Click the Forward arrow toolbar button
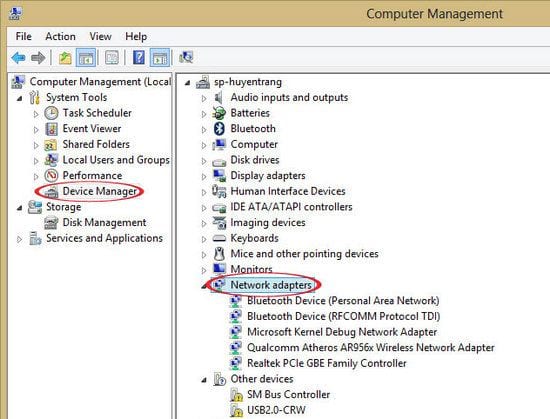550x419 pixels. (38, 58)
